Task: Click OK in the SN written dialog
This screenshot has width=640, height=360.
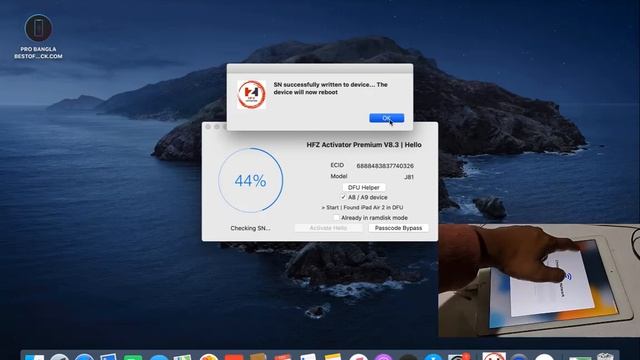Action: 387,118
